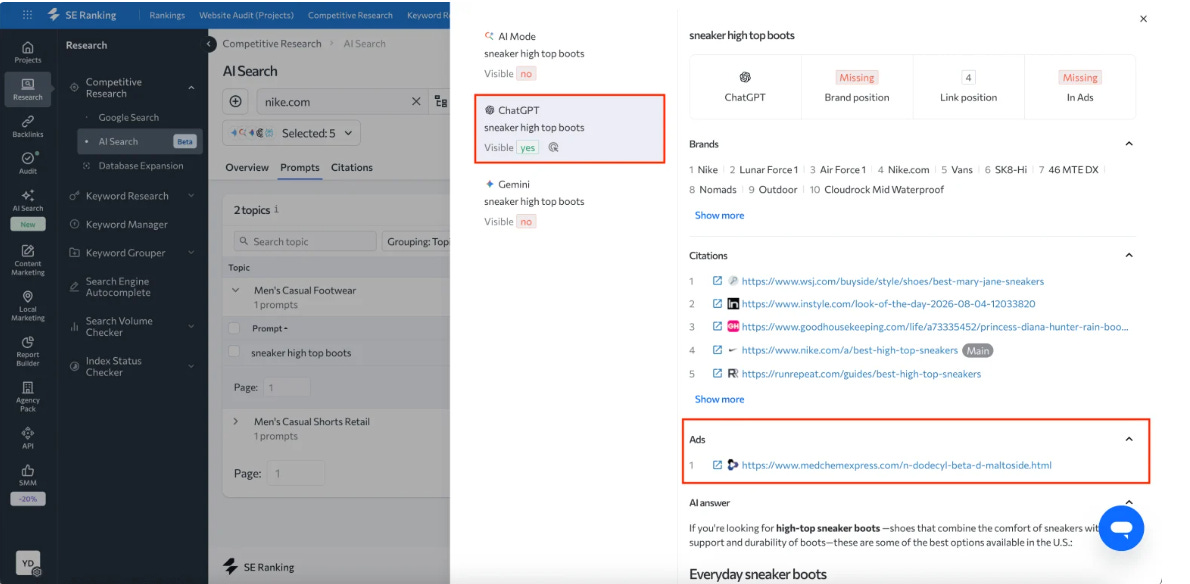The width and height of the screenshot is (1190, 584).
Task: Switch to the Overview tab
Action: pyautogui.click(x=247, y=168)
